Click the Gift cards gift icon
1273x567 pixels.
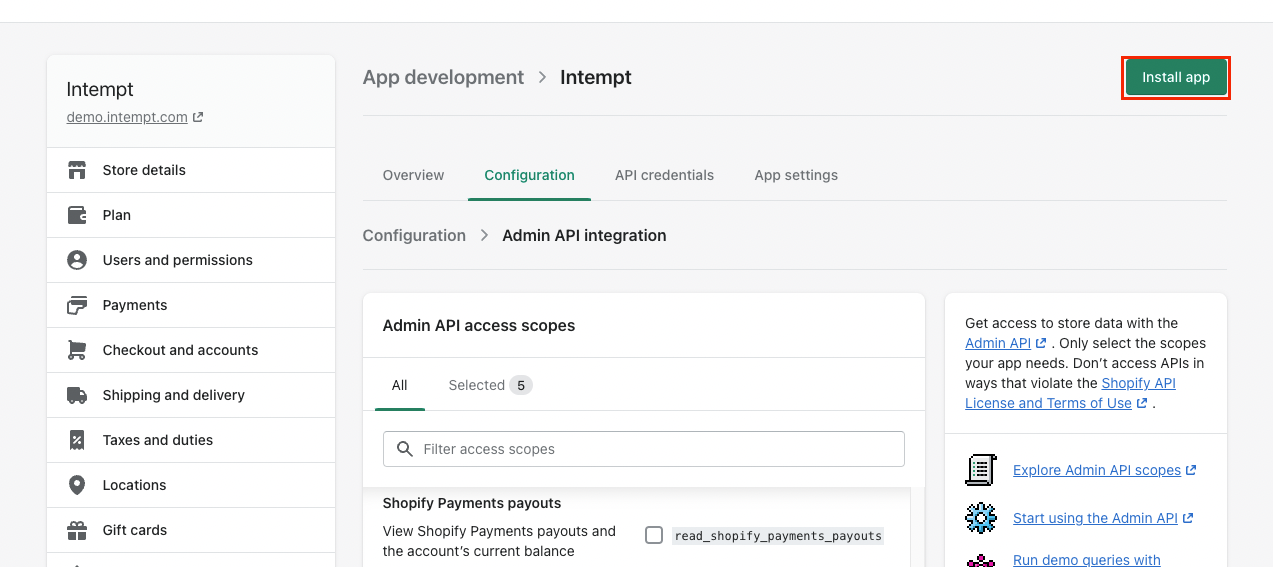(x=77, y=530)
